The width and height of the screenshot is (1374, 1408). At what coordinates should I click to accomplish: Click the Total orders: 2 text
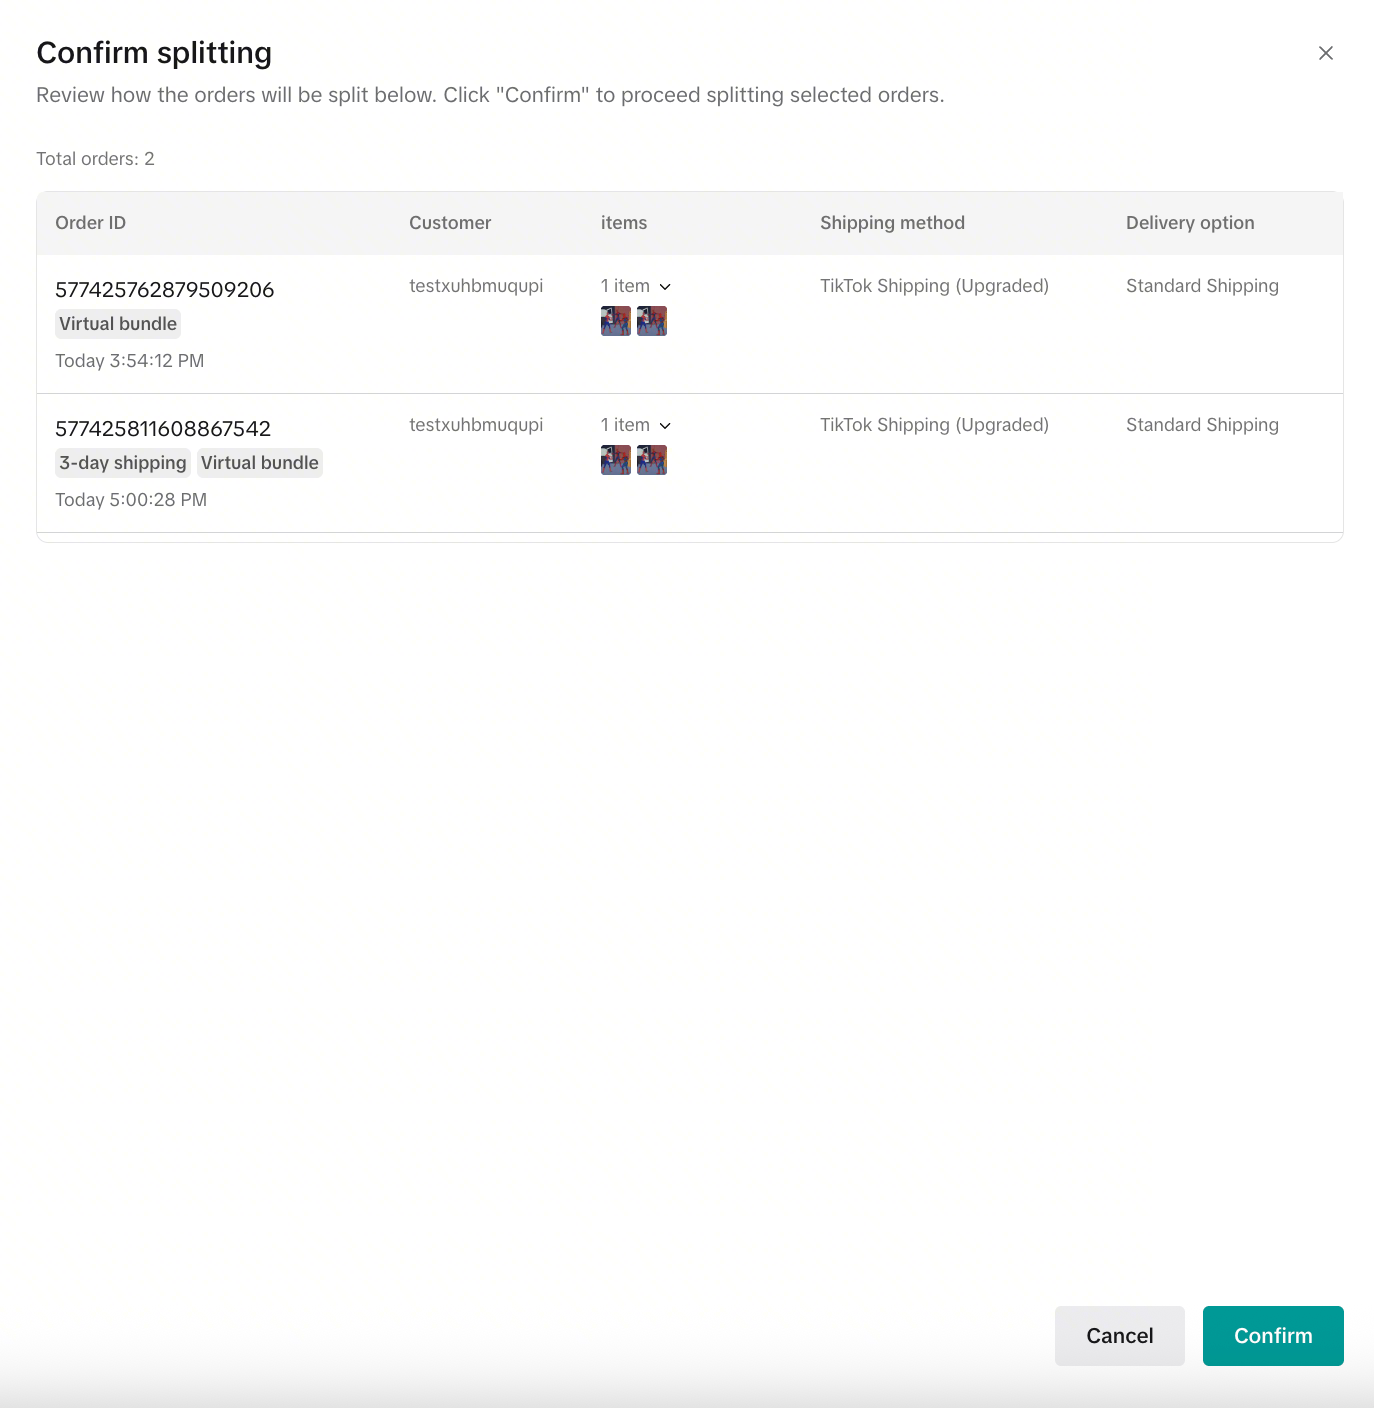coord(96,159)
